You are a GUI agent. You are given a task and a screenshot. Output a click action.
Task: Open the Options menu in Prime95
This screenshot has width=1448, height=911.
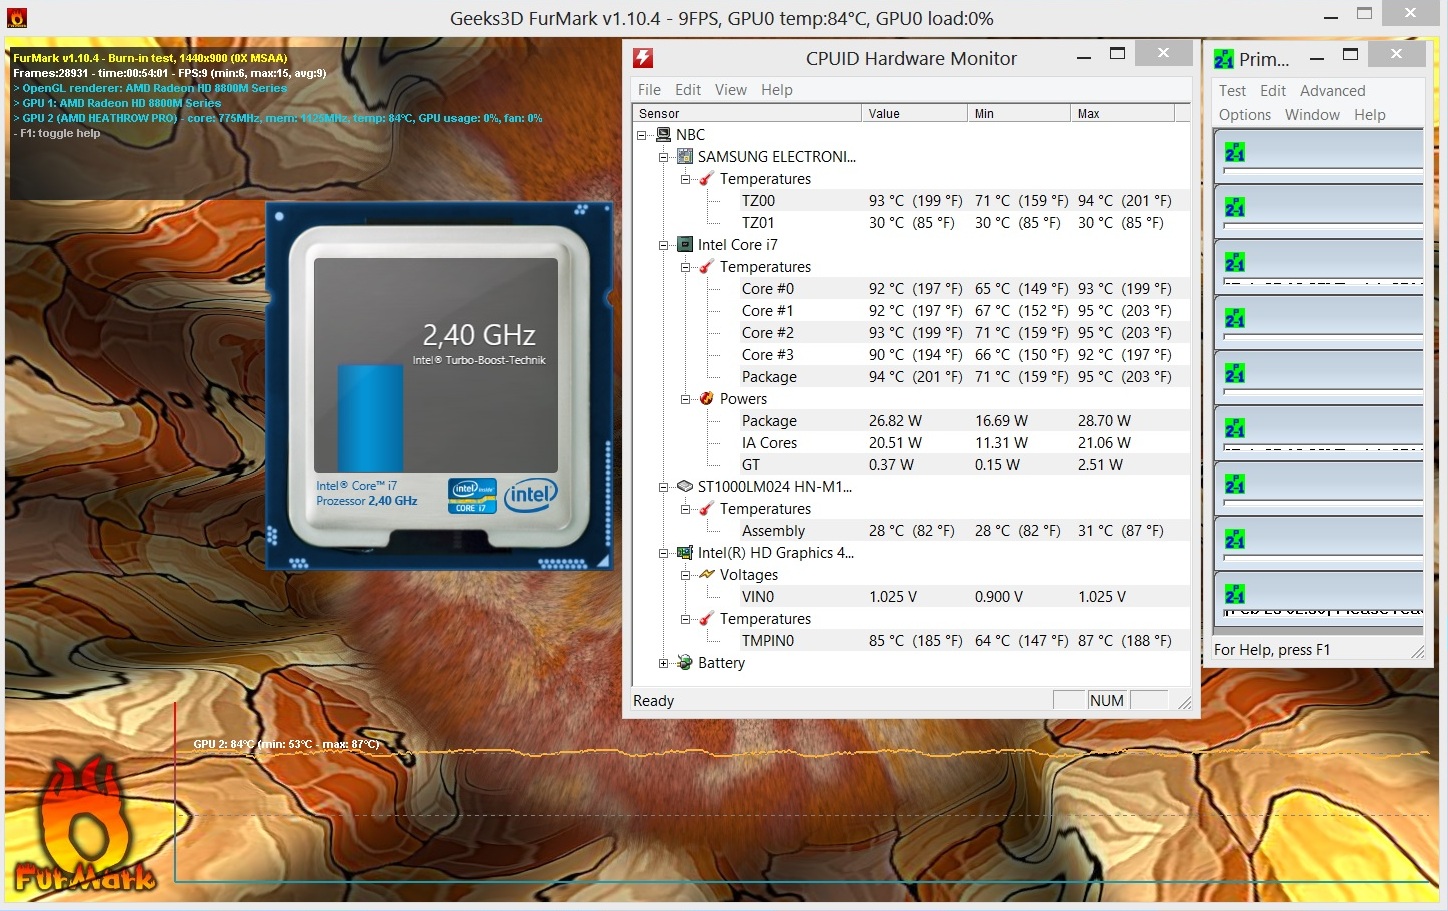coord(1245,114)
